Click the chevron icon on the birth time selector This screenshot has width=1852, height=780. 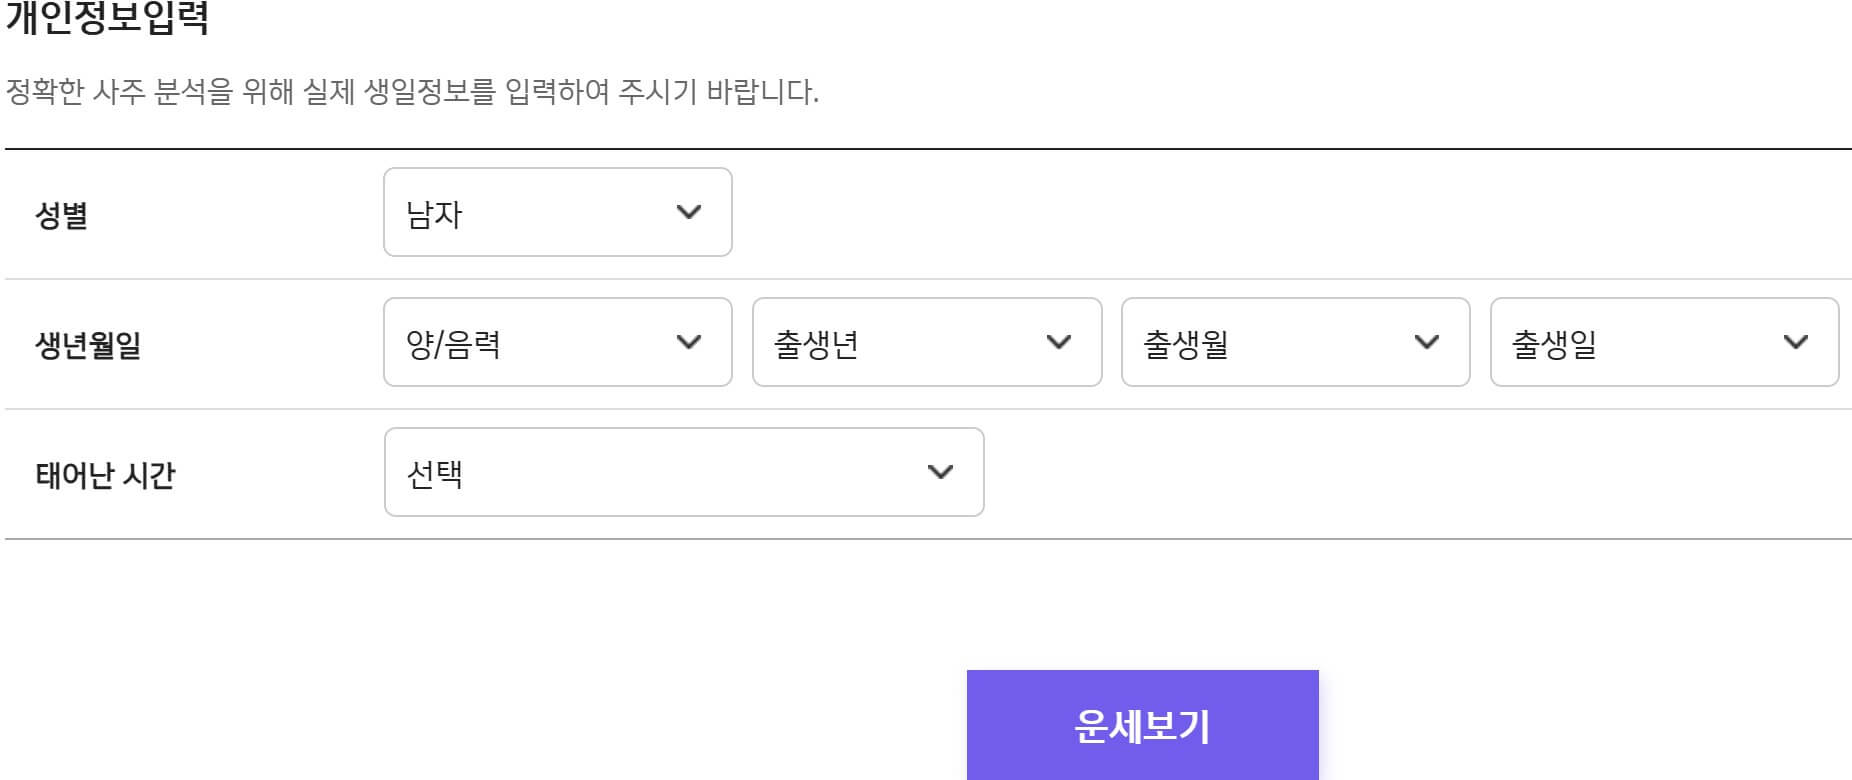(x=940, y=472)
